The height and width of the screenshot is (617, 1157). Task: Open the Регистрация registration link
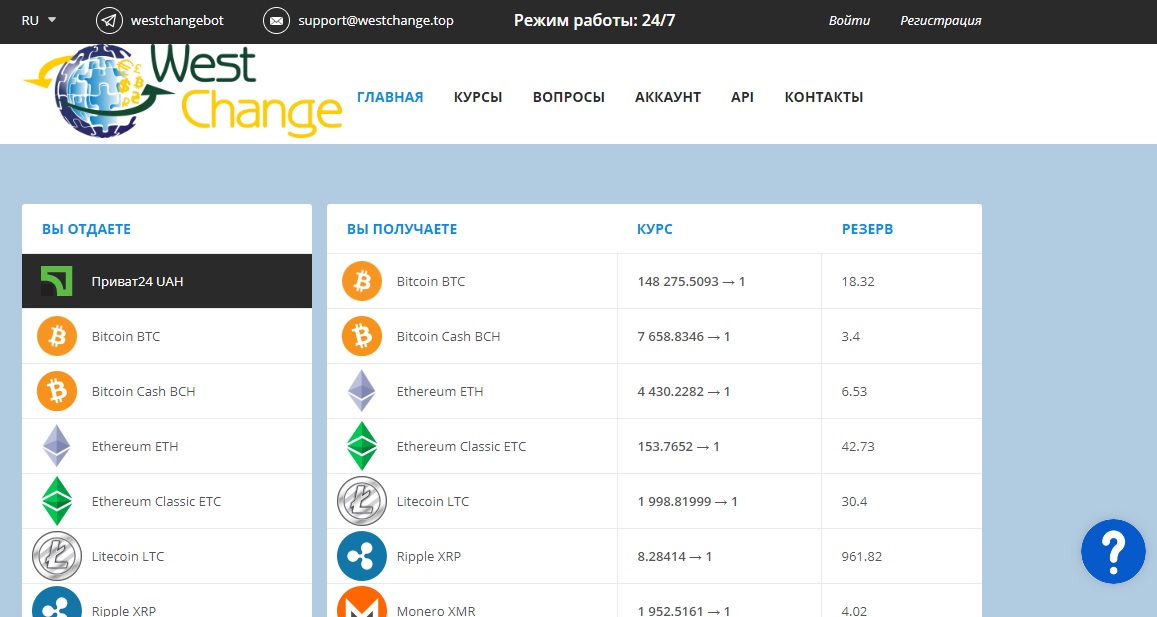click(941, 21)
